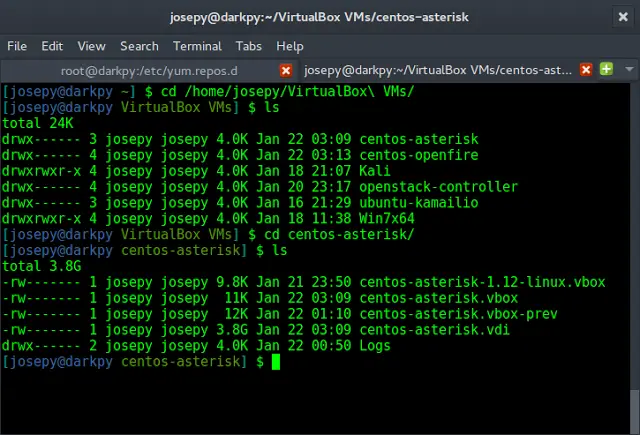The width and height of the screenshot is (640, 435).
Task: Click the 'Win7x64' directory name
Action: 387,219
